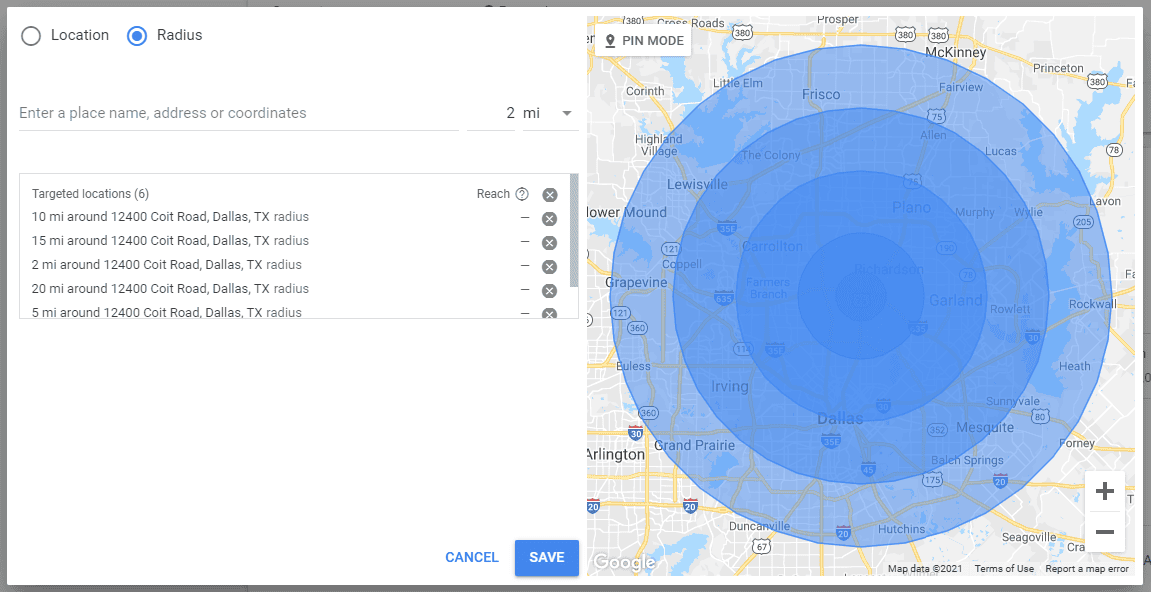The height and width of the screenshot is (592, 1151).
Task: Click the Report a map error link
Action: 1087,568
